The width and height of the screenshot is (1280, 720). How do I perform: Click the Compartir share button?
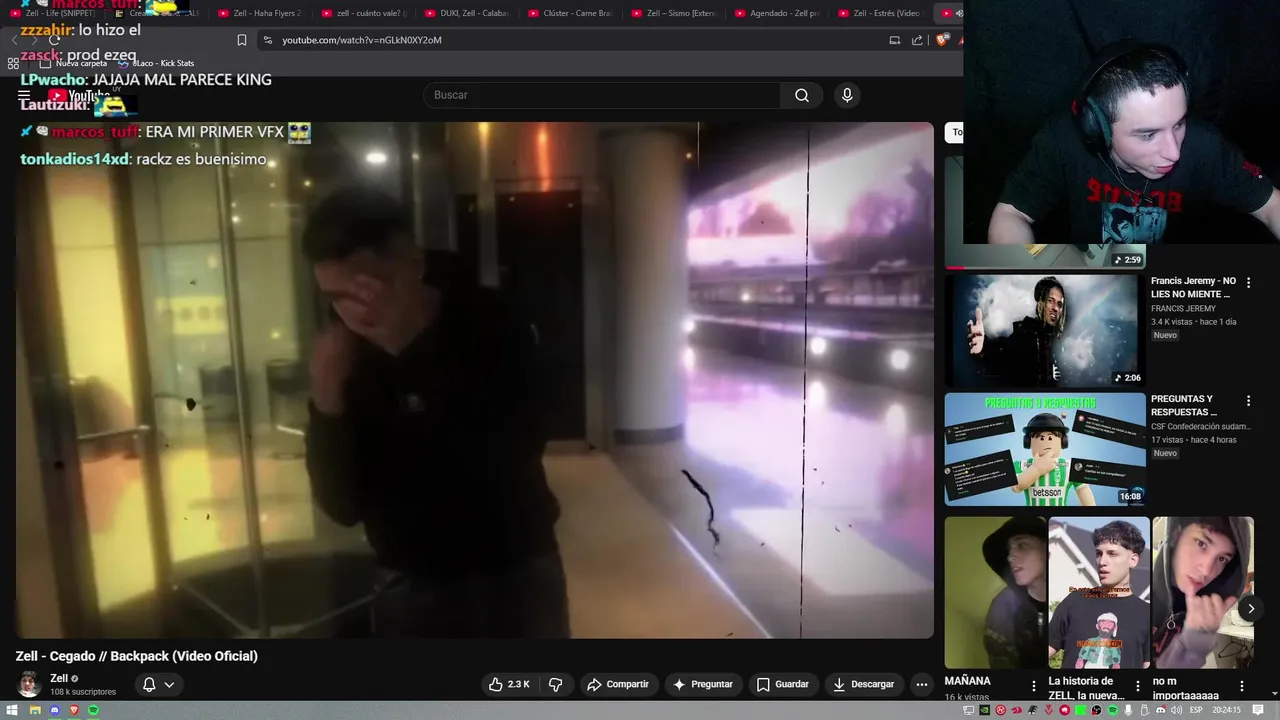click(618, 684)
